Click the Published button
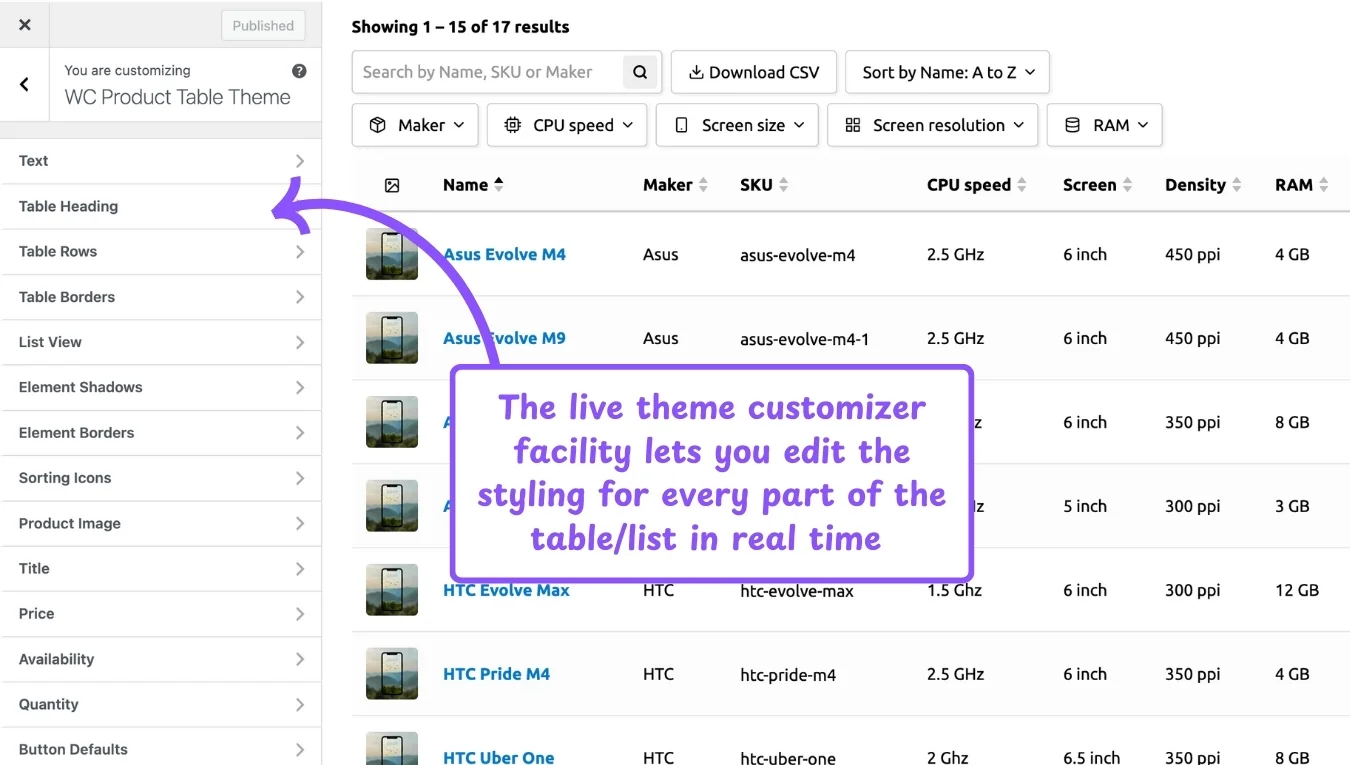Screen dimensions: 1350x765 click(263, 26)
